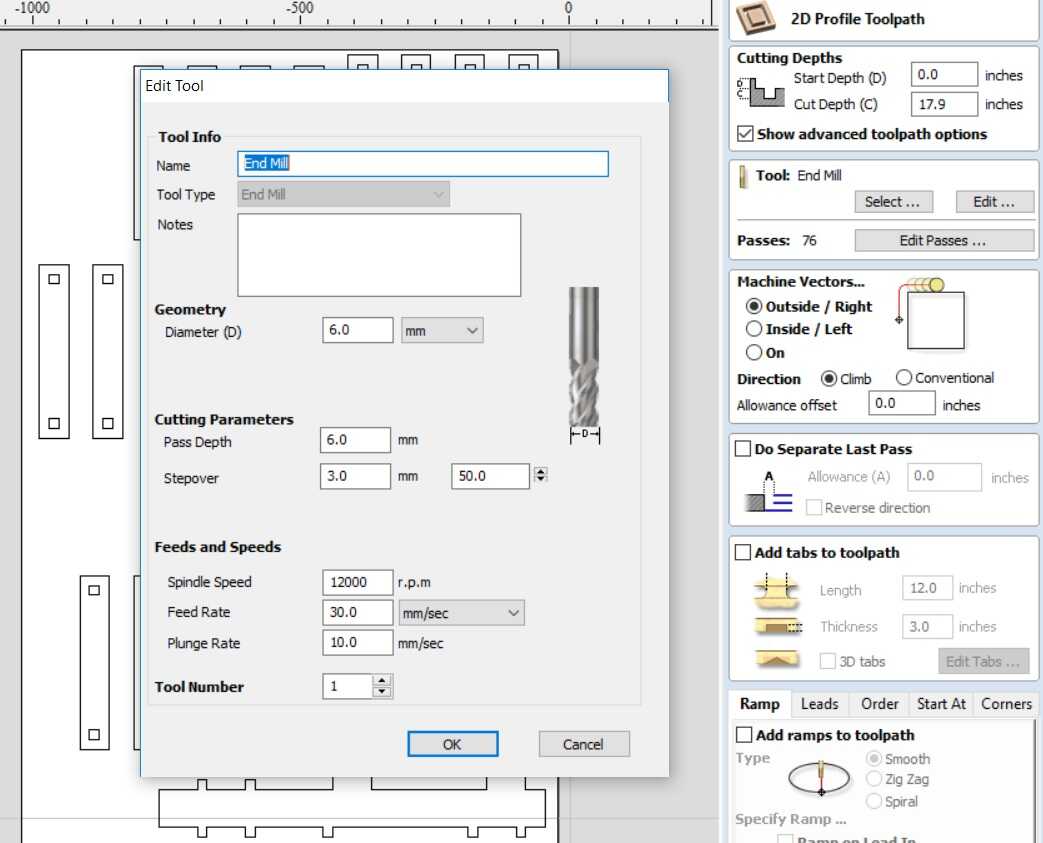Click the Diameter (D) value field

(x=357, y=330)
